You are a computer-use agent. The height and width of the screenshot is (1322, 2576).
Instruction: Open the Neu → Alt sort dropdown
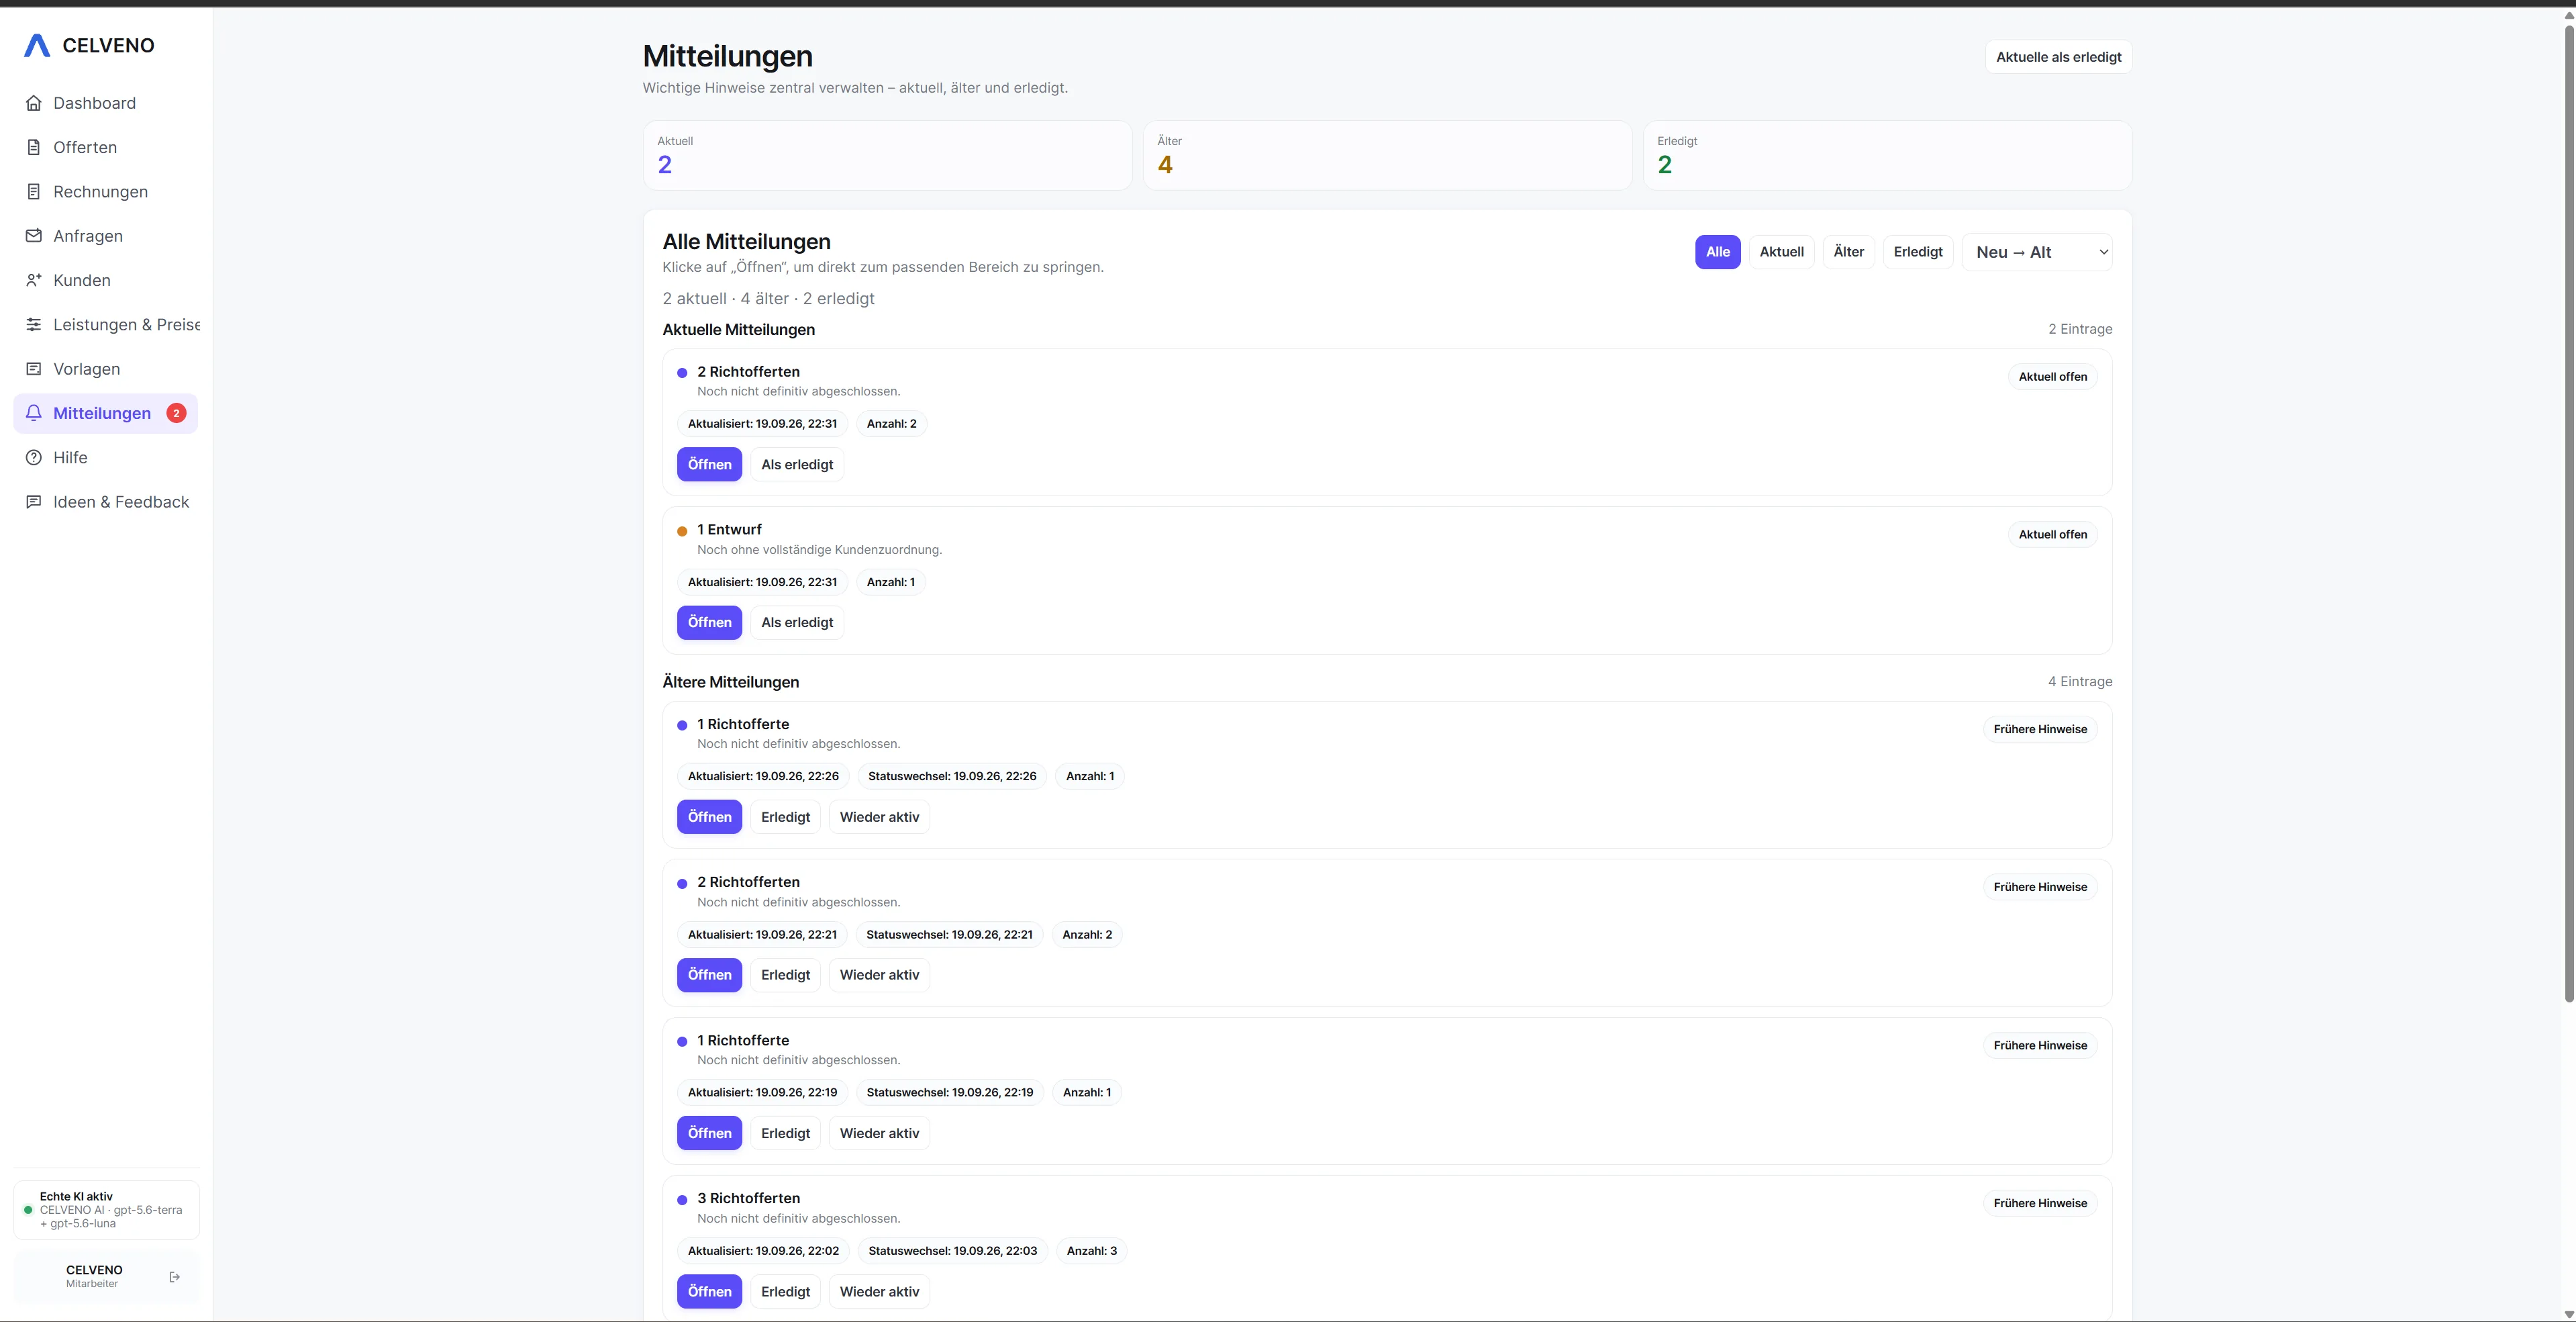click(x=2037, y=252)
